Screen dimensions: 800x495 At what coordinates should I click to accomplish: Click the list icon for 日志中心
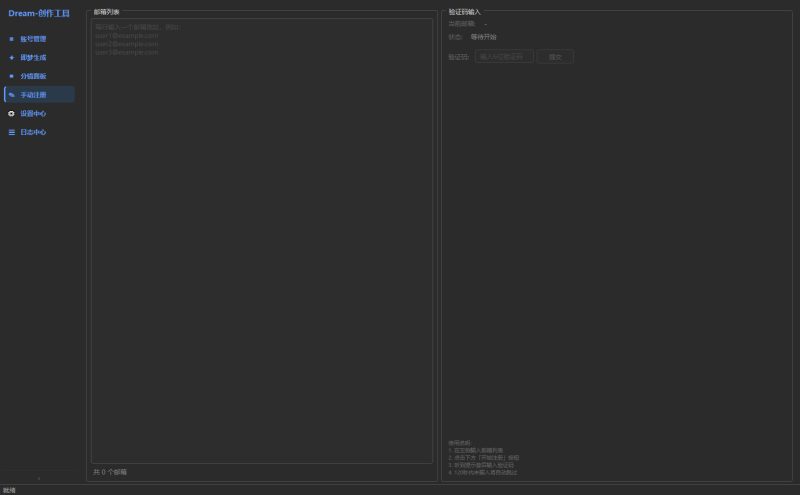tap(11, 132)
